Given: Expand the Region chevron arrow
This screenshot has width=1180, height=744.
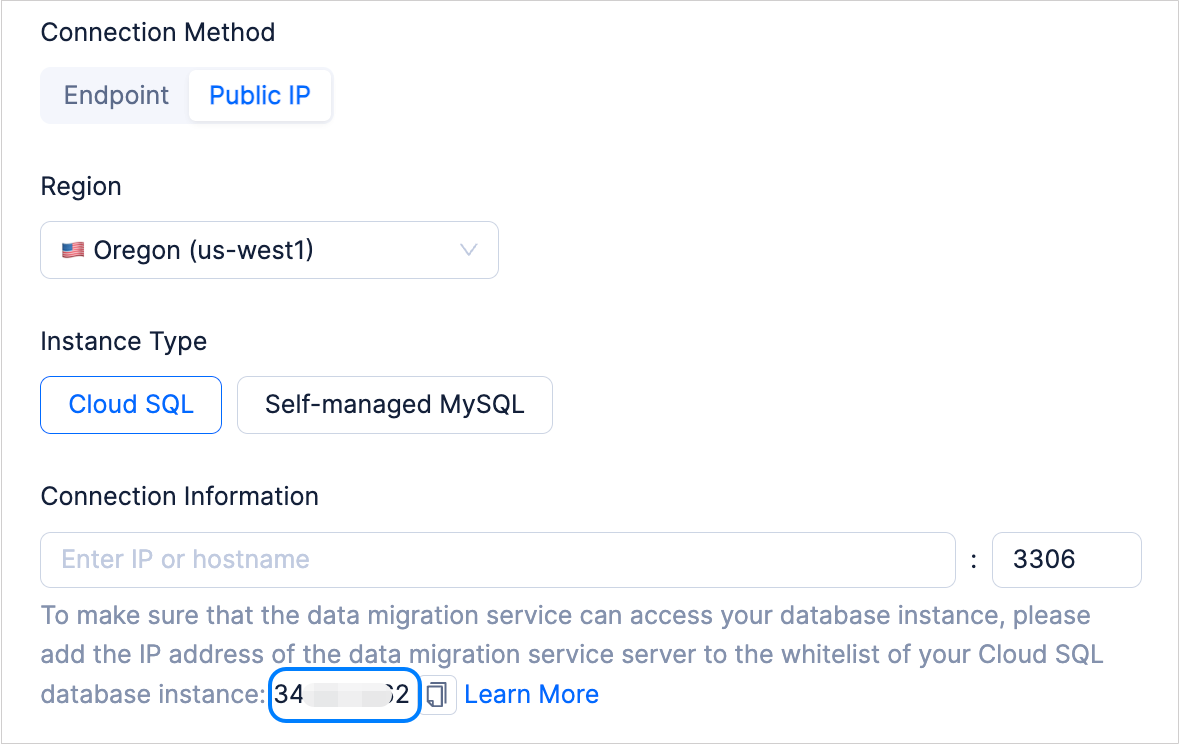Looking at the screenshot, I should point(468,250).
